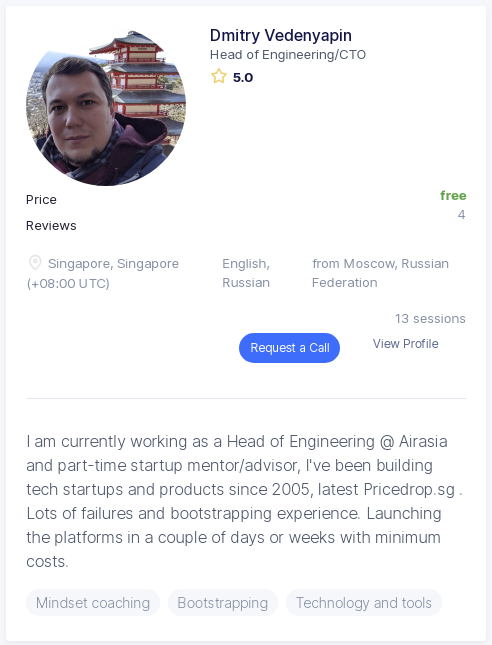The width and height of the screenshot is (492, 645).
Task: Open the View Profile link
Action: [405, 344]
